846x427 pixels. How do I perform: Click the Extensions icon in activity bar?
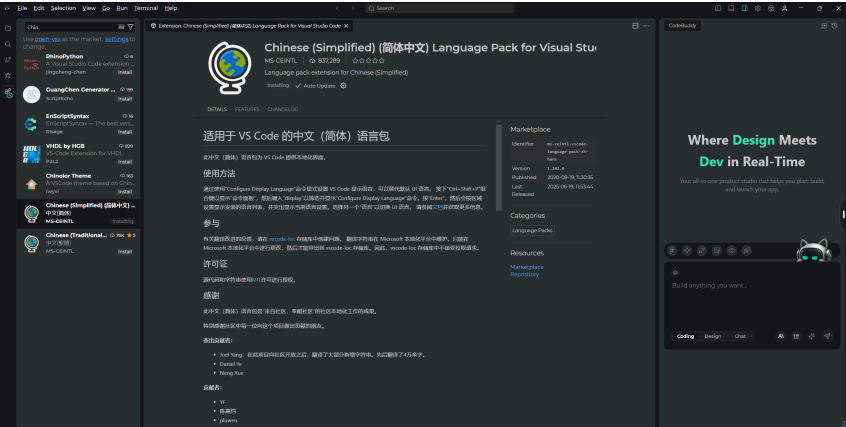point(8,93)
